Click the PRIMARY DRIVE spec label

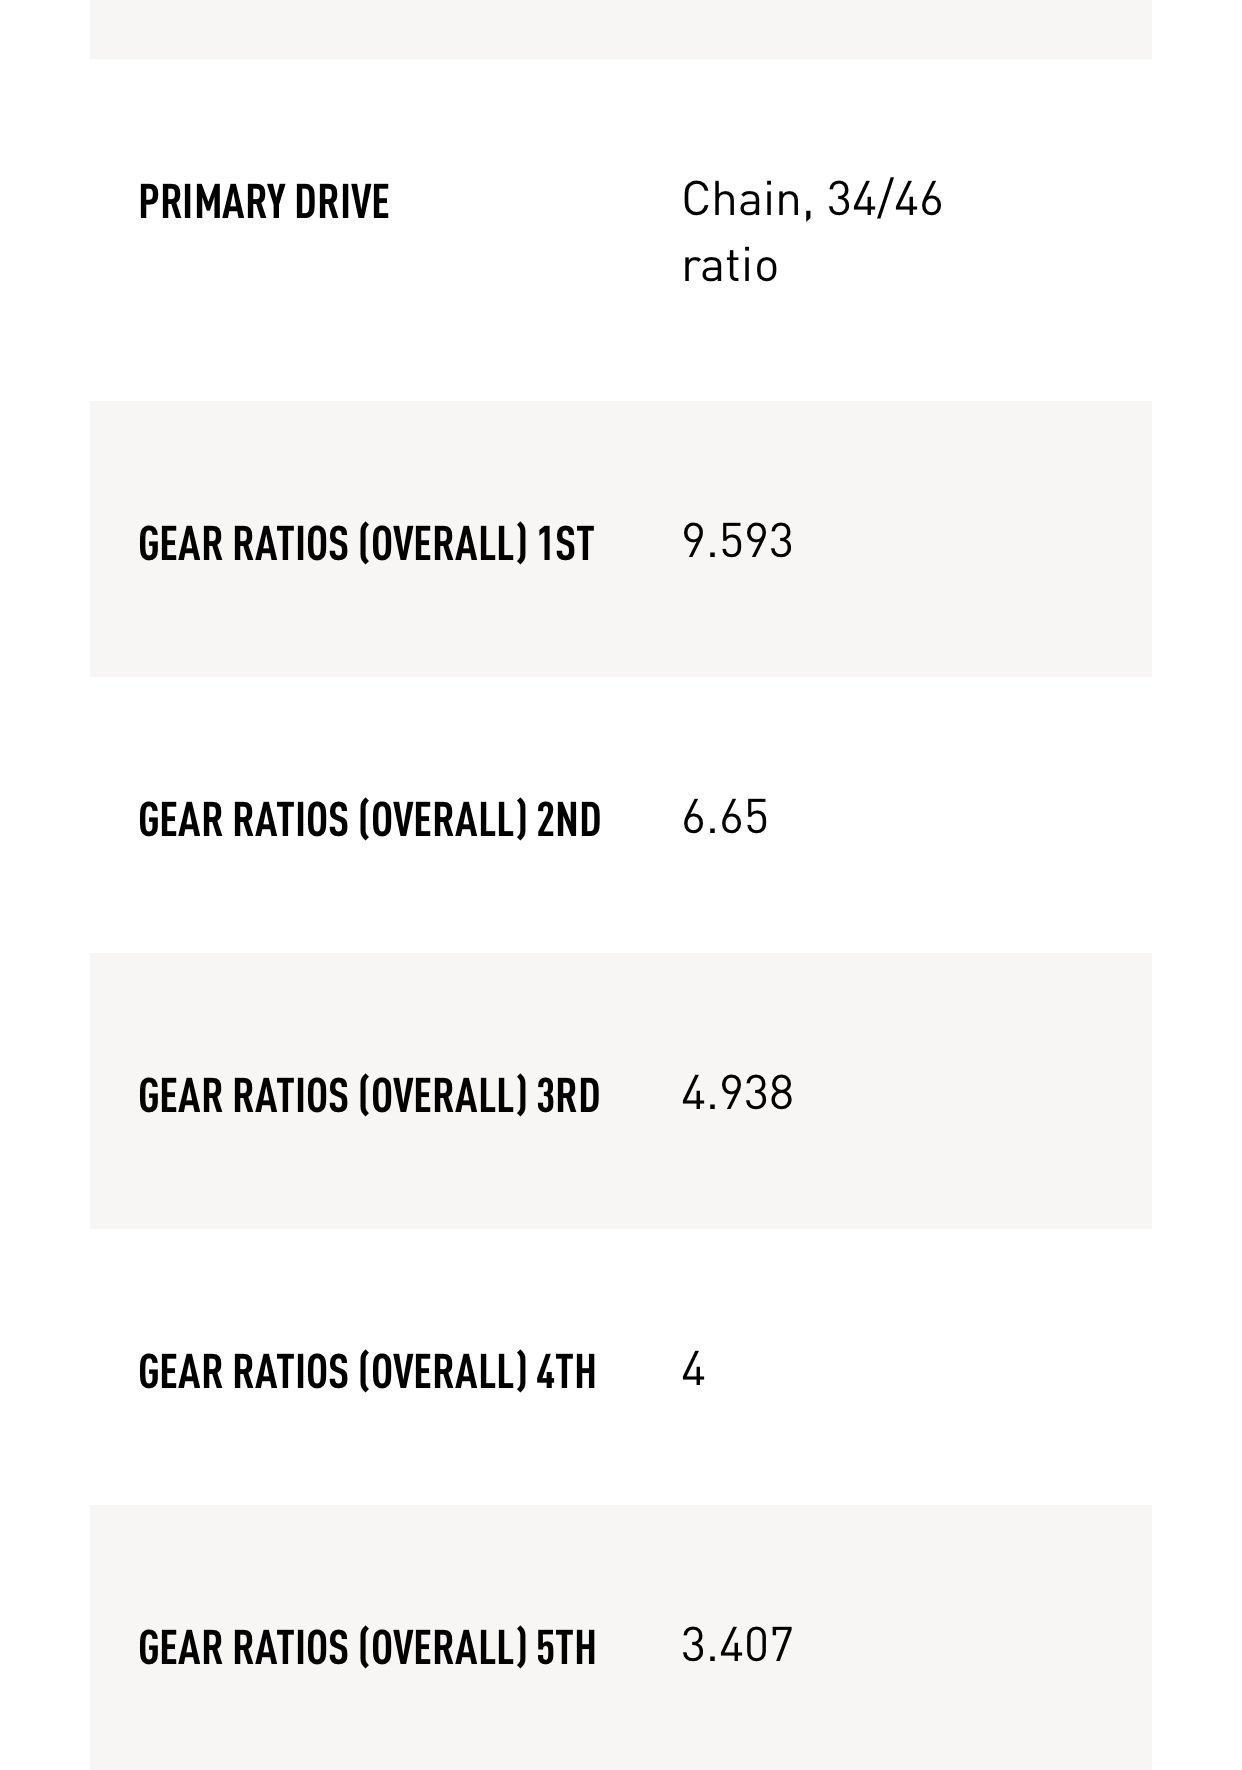click(263, 202)
